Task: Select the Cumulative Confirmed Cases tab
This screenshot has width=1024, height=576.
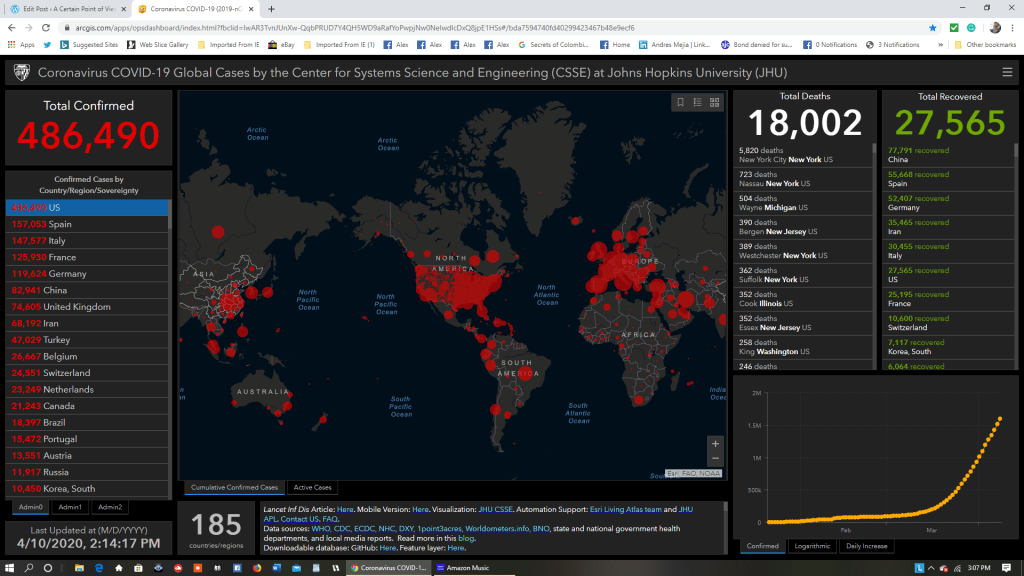Action: (x=234, y=488)
